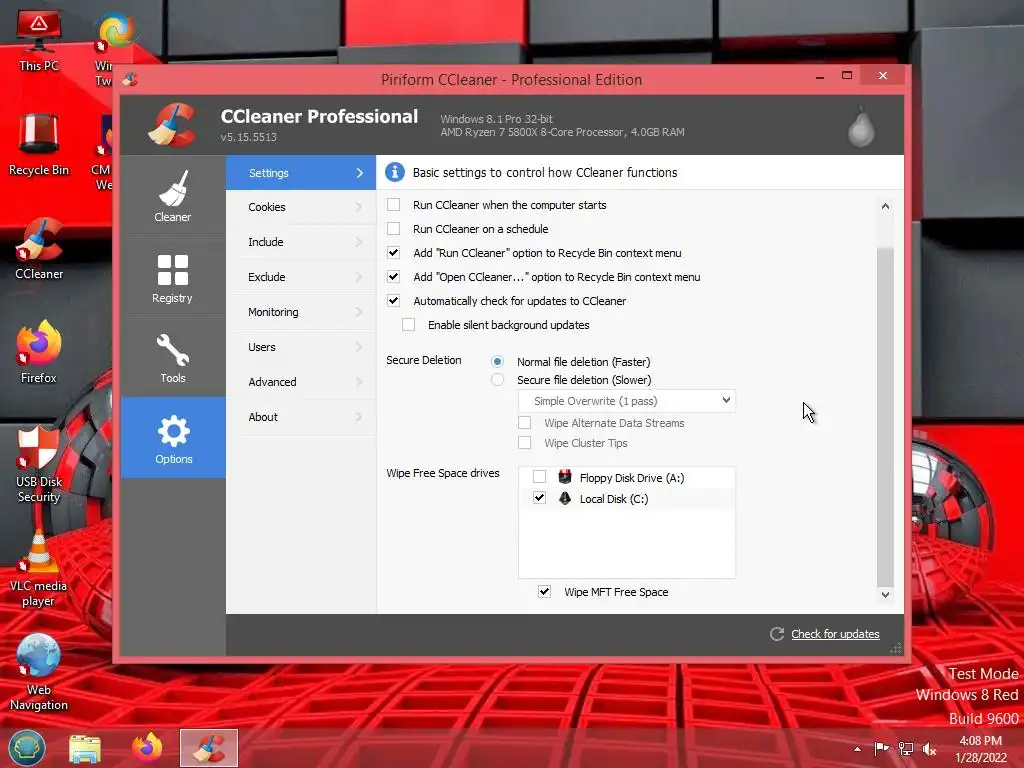Enable Run CCleaner on a schedule
The height and width of the screenshot is (768, 1024).
pos(393,229)
